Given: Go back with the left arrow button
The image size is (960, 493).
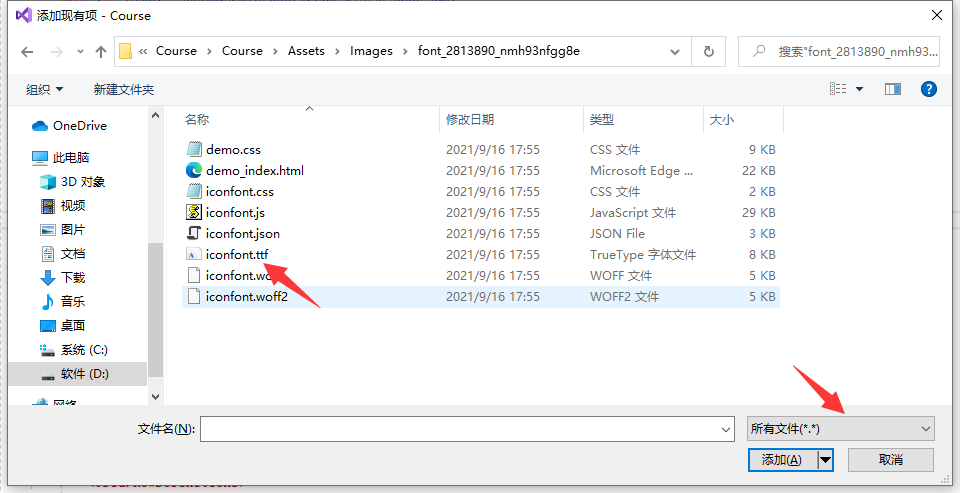Looking at the screenshot, I should (x=27, y=52).
